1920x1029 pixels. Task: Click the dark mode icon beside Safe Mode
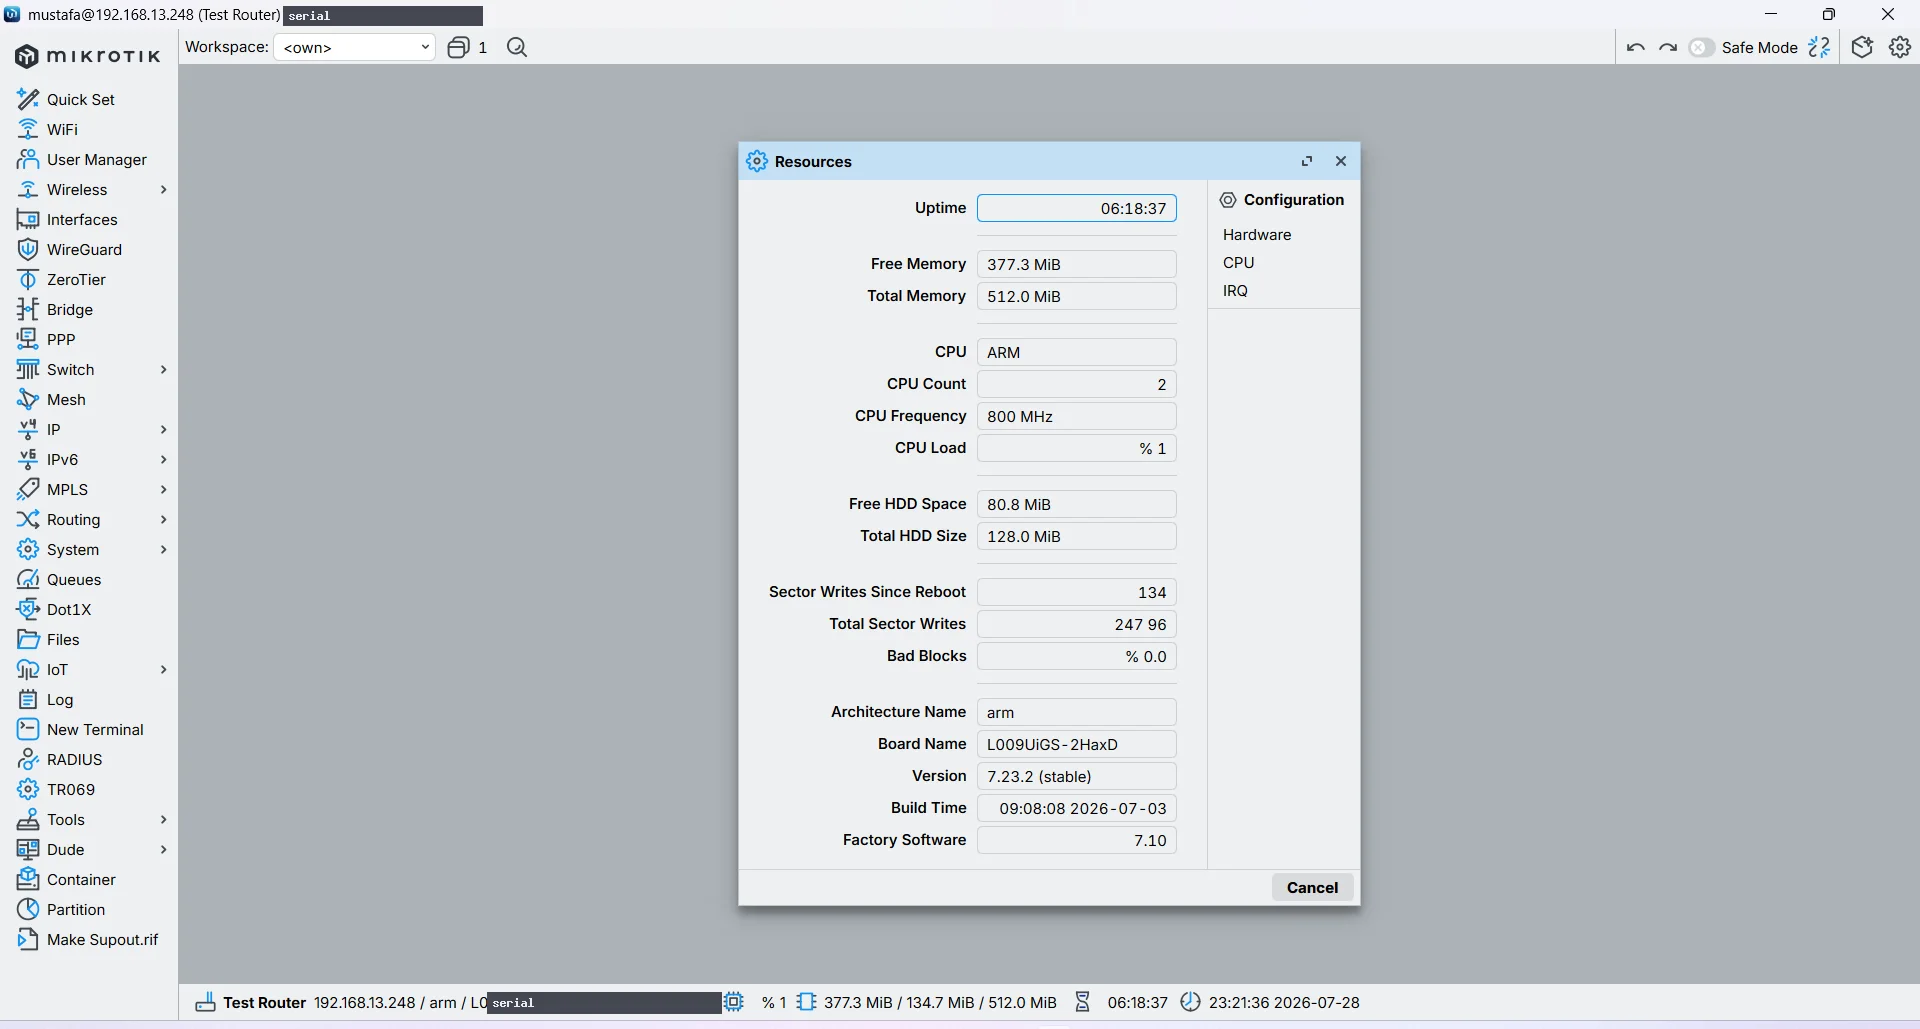(x=1820, y=47)
